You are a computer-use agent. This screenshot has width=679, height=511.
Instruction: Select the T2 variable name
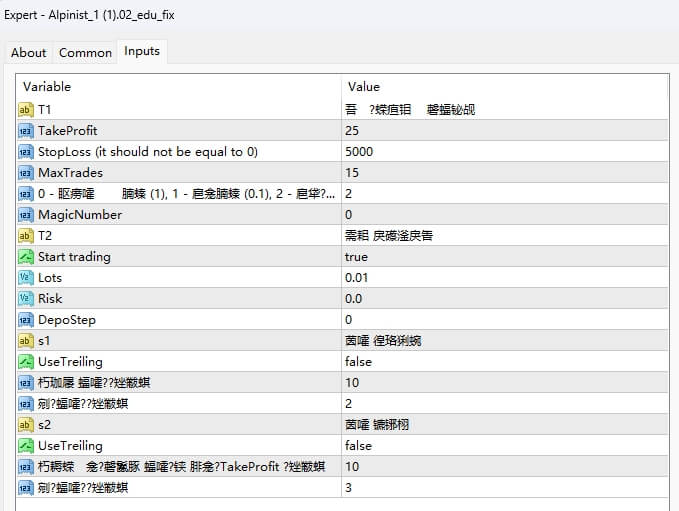pos(45,236)
